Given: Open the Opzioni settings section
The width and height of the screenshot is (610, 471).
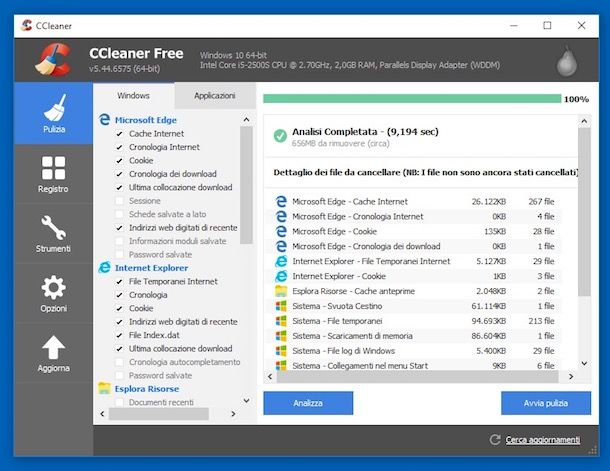Looking at the screenshot, I should pyautogui.click(x=54, y=294).
